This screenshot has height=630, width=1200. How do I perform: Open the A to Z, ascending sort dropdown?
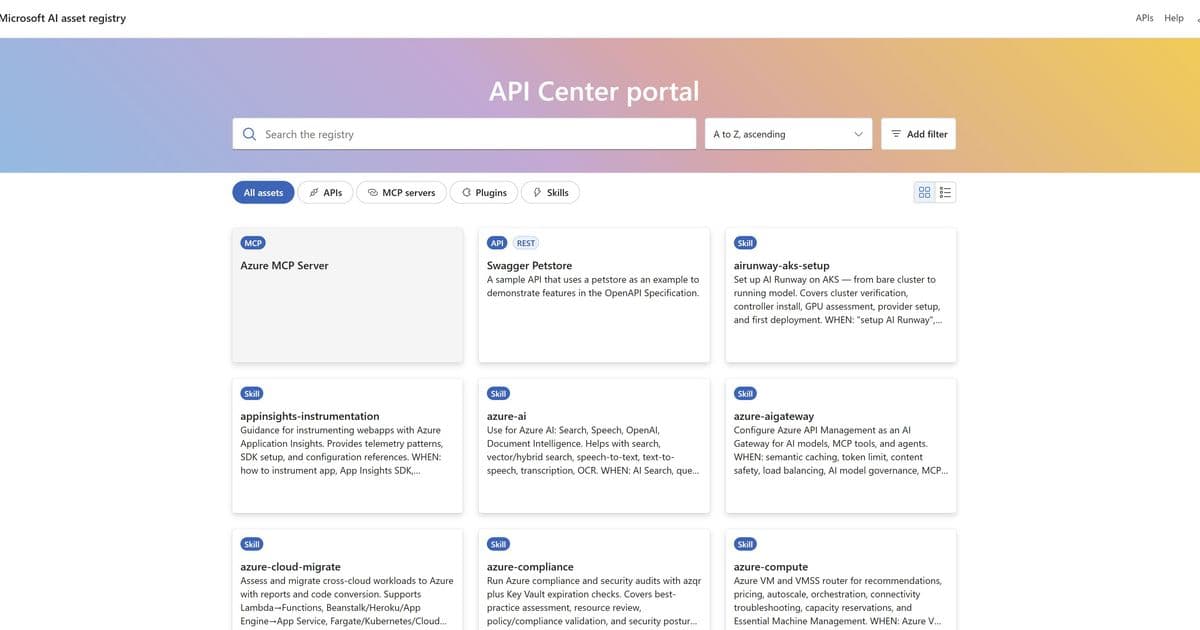(788, 134)
